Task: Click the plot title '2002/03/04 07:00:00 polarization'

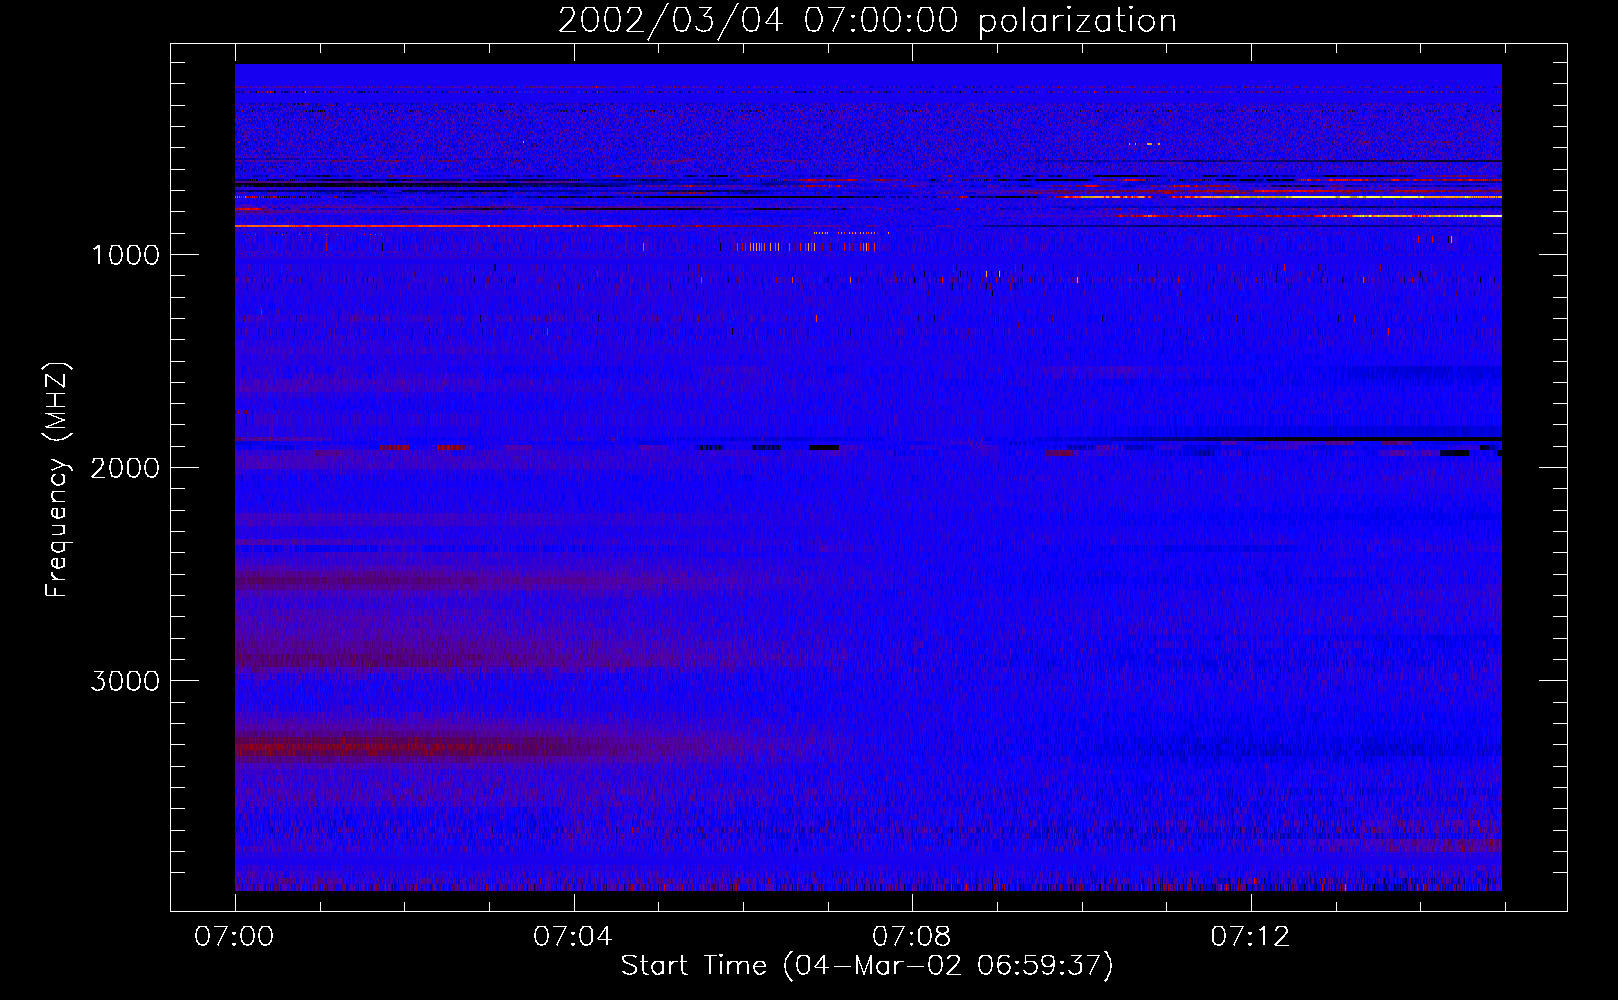Action: [867, 21]
